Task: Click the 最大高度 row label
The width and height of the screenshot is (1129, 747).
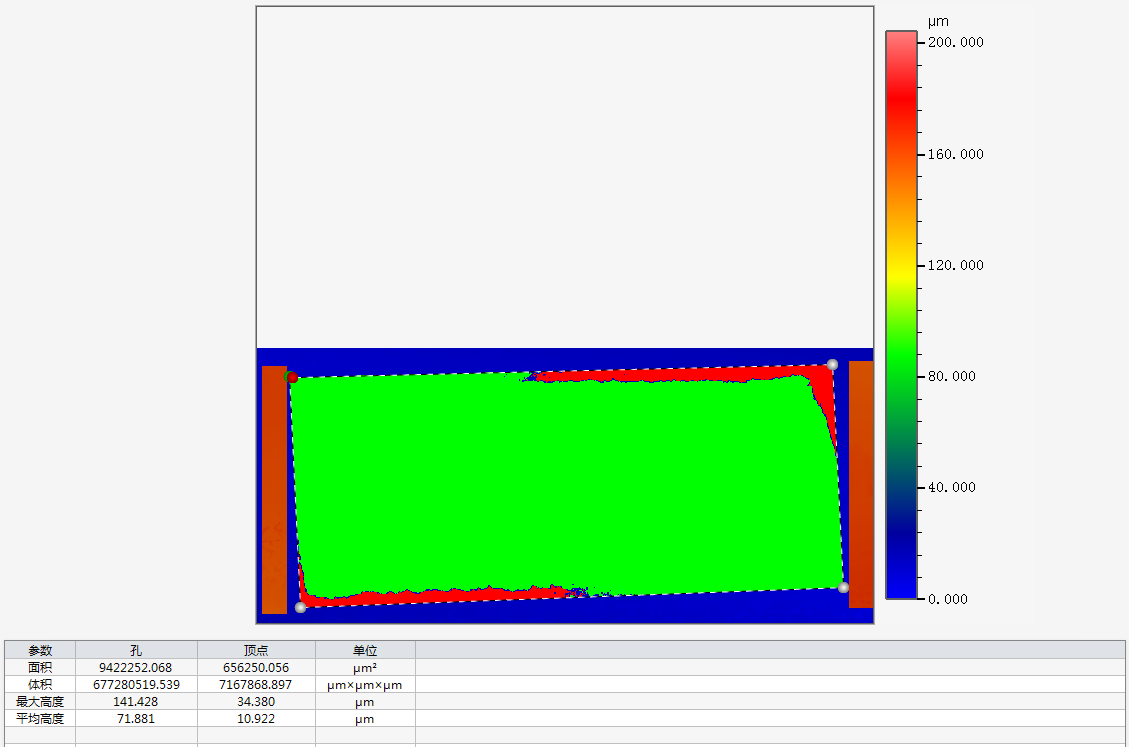Action: pos(40,702)
